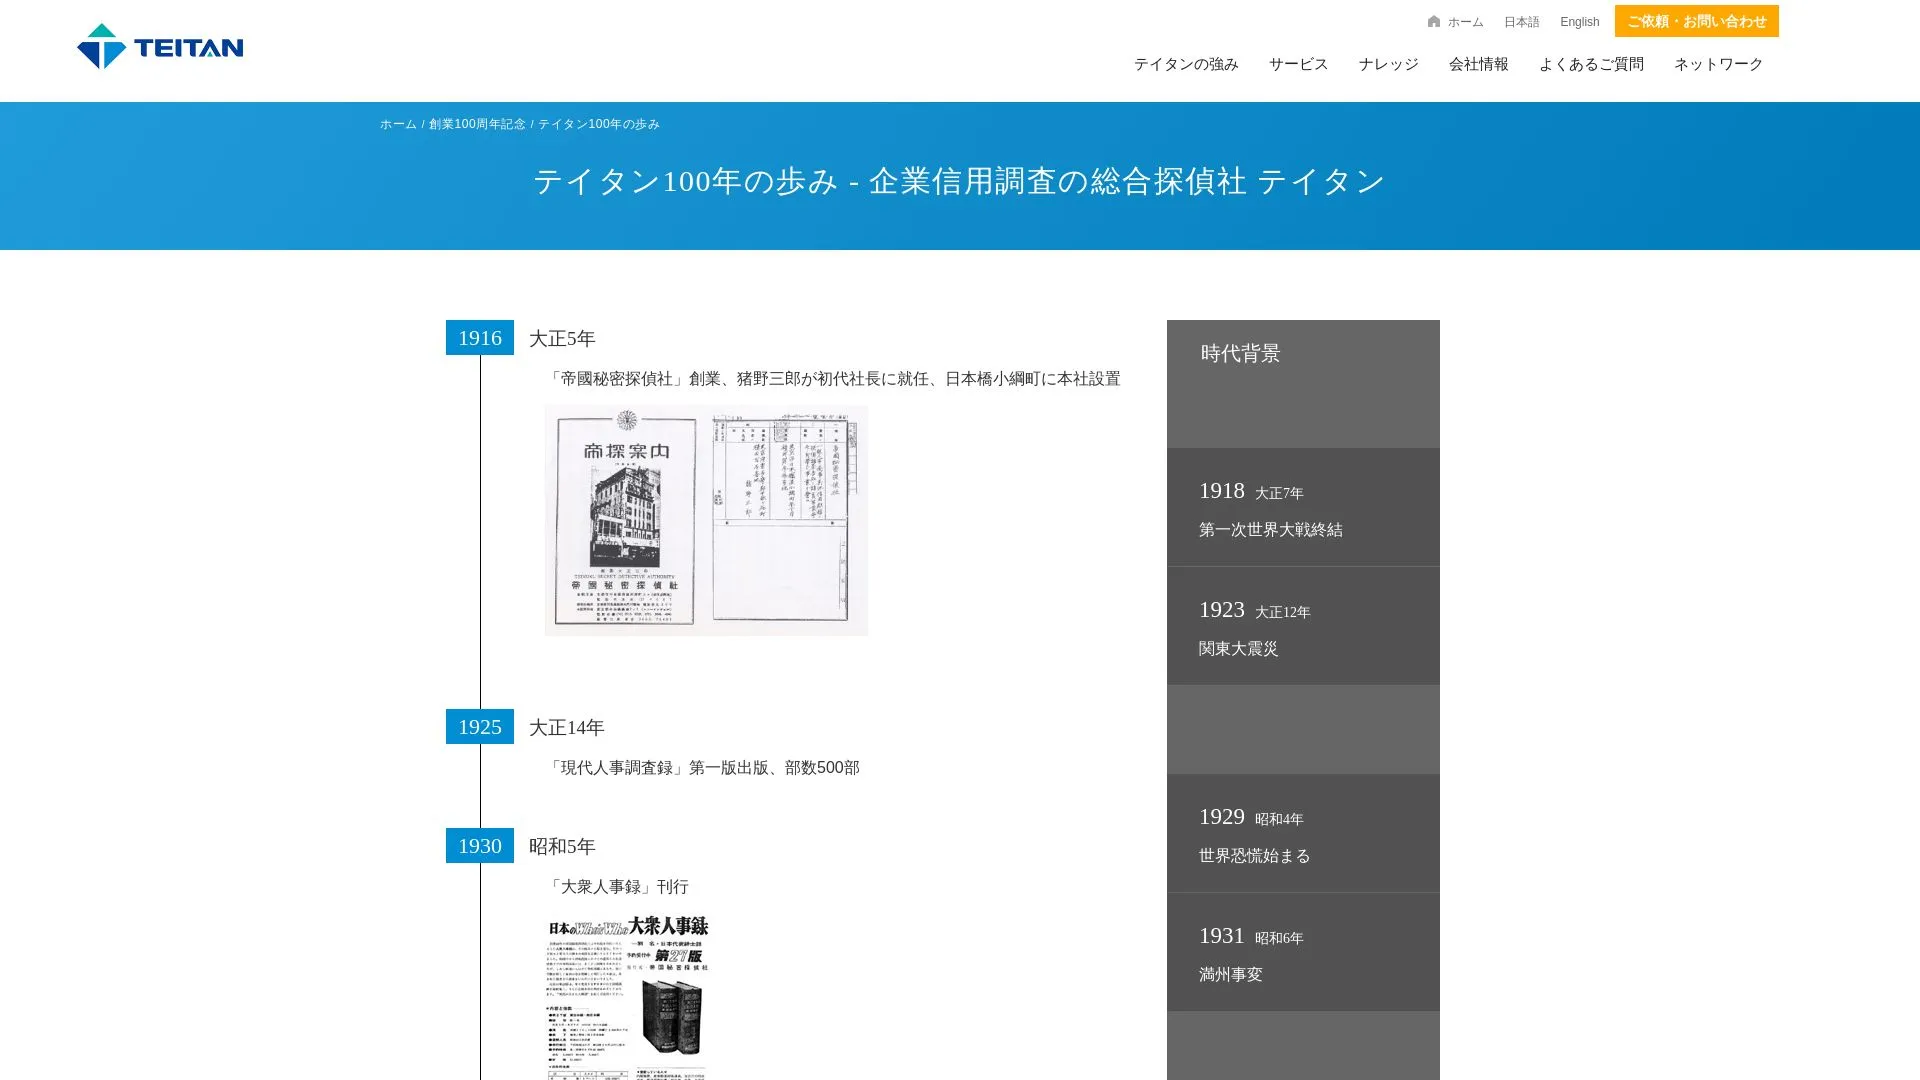Click the テイタン100年の歩み breadcrumb
Image resolution: width=1920 pixels, height=1080 pixels.
pyautogui.click(x=599, y=124)
